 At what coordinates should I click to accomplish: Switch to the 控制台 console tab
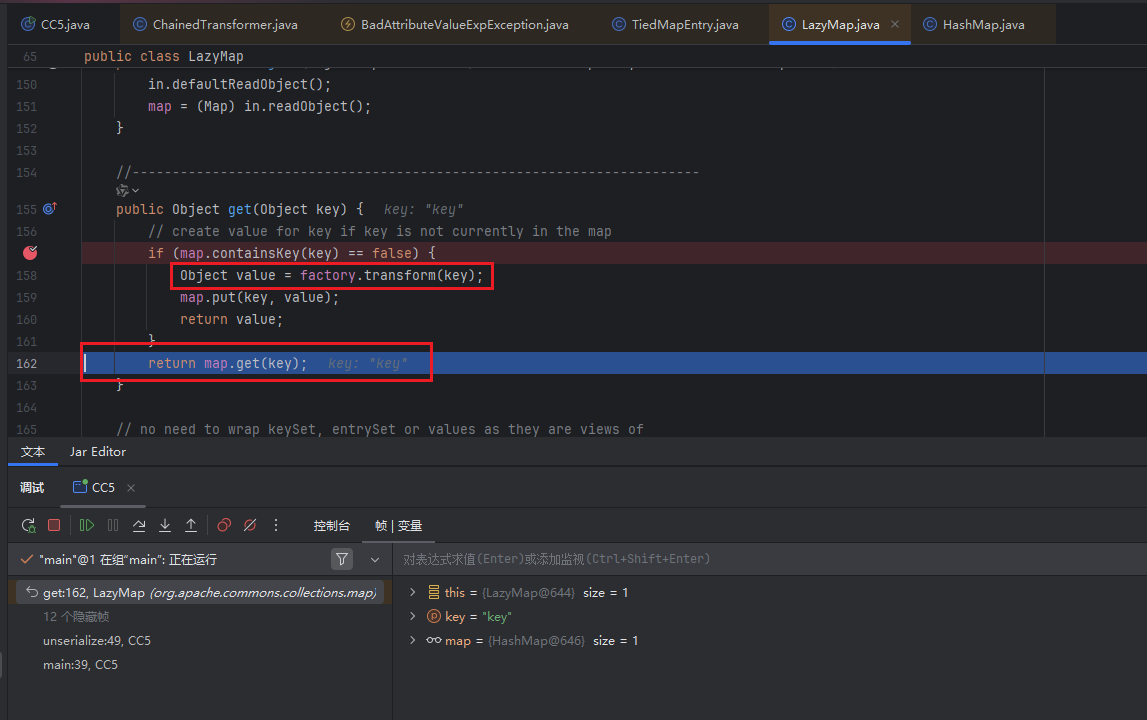(x=331, y=525)
